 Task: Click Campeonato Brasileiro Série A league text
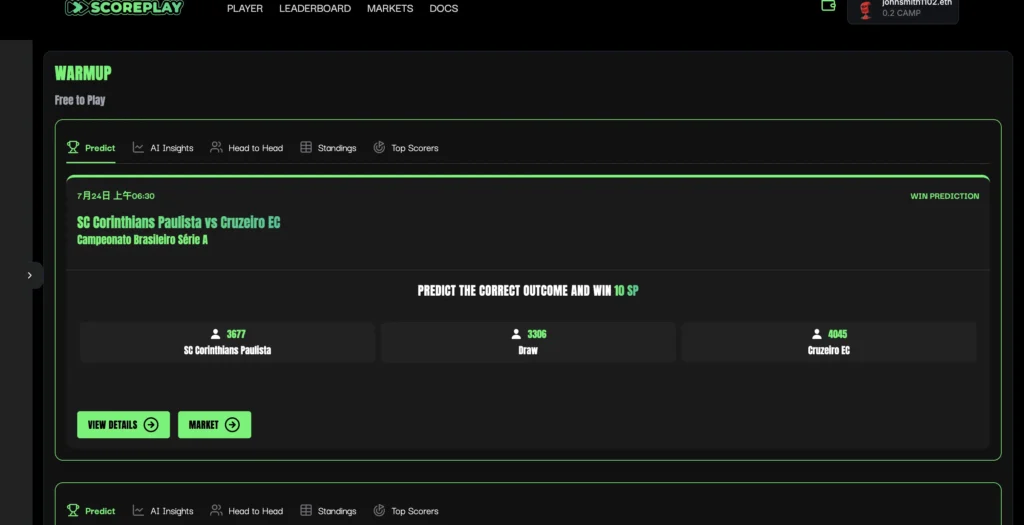point(142,240)
